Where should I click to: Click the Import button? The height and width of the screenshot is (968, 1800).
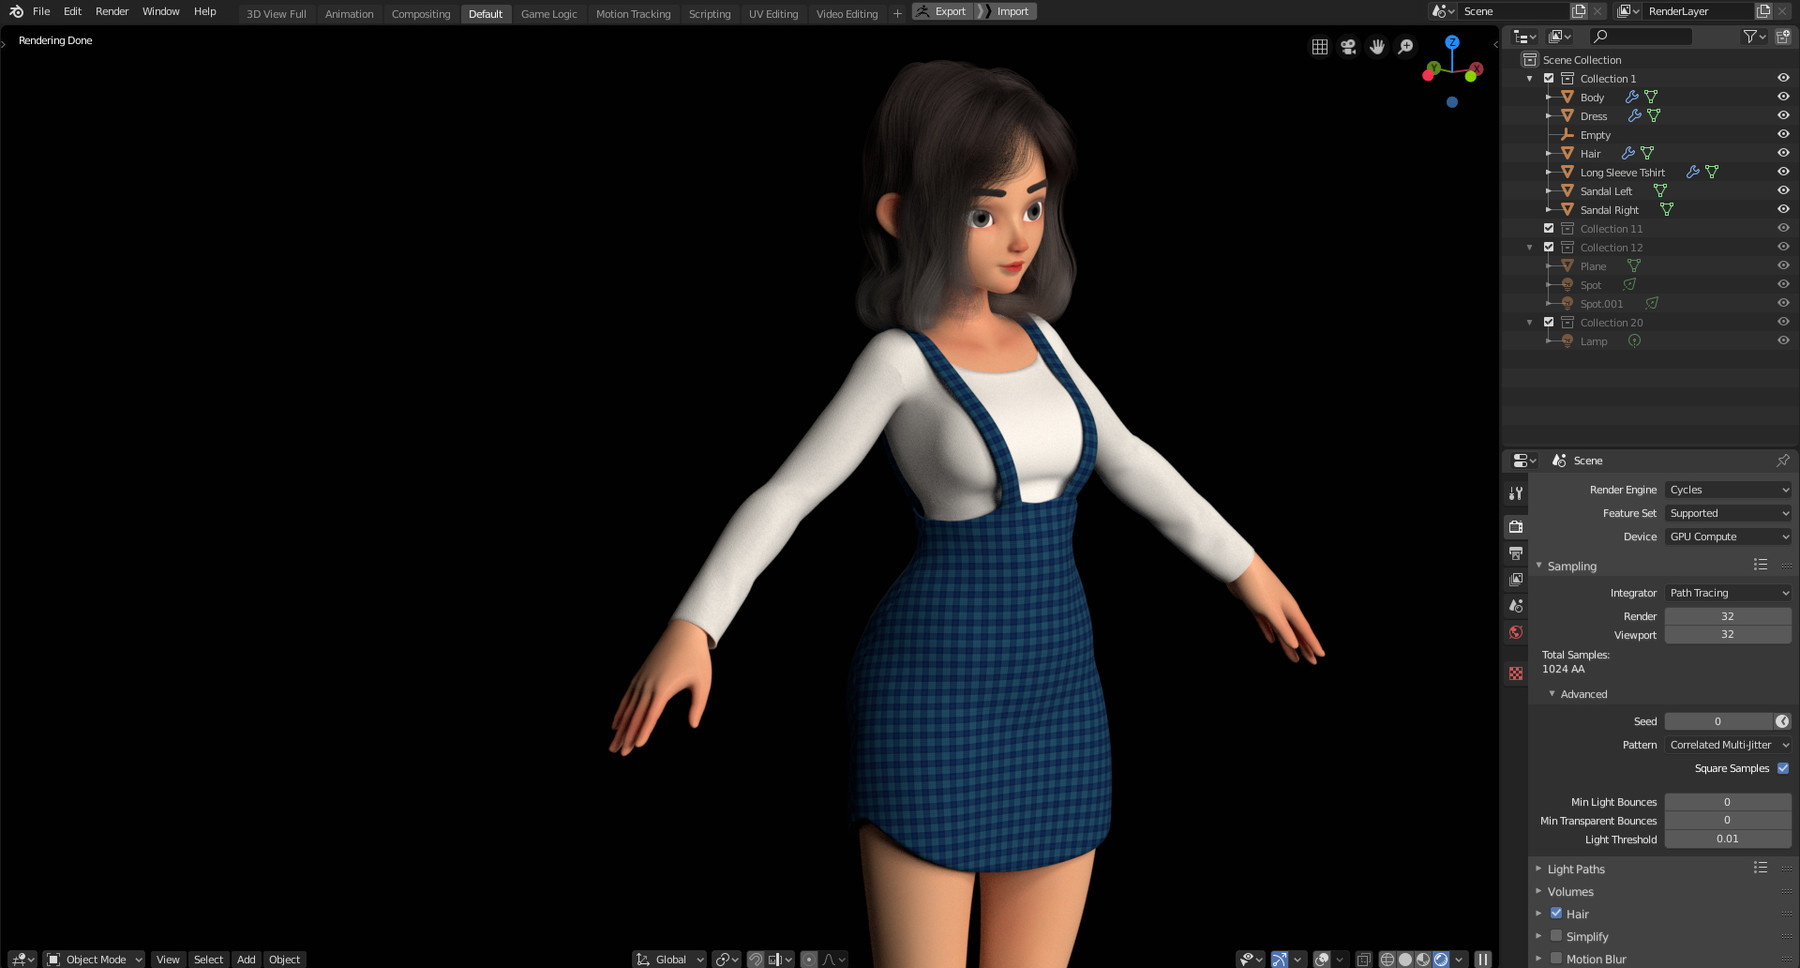[x=1005, y=12]
